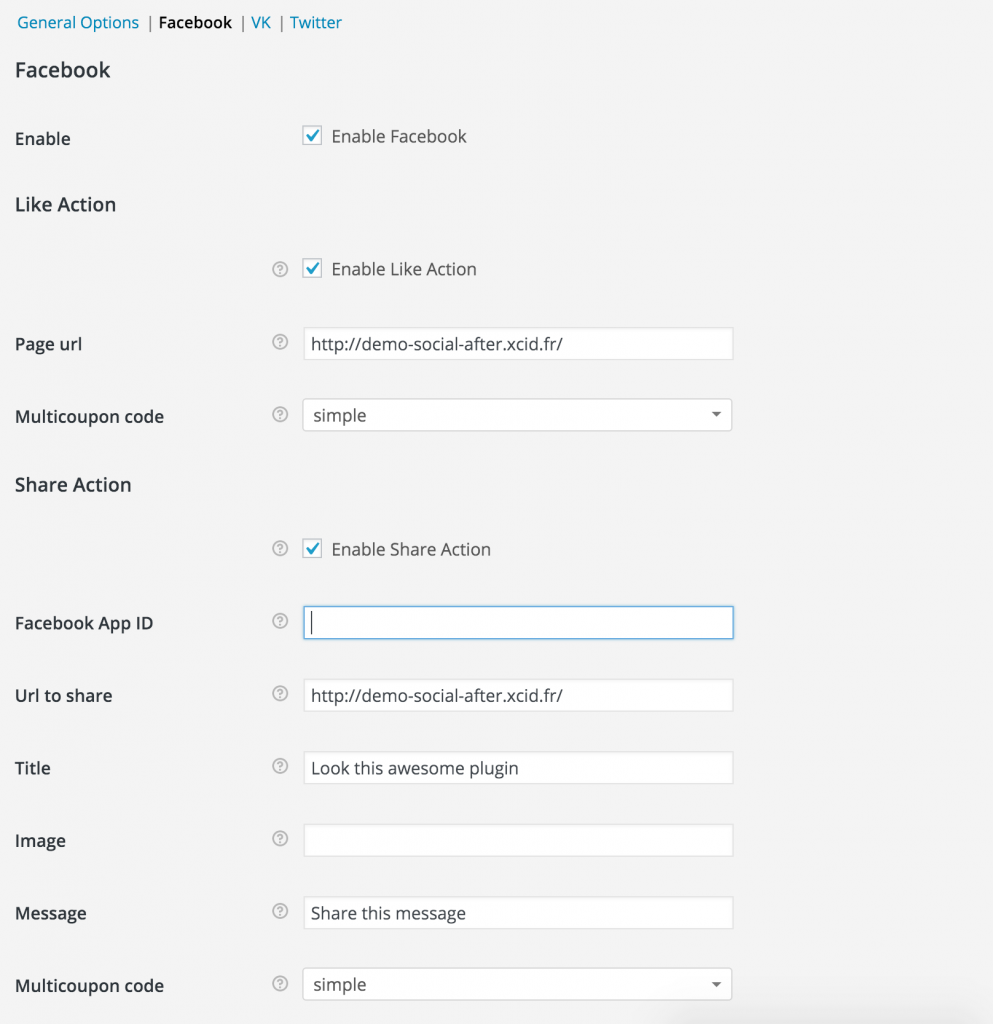Click help icon next to Image field
This screenshot has height=1024, width=993.
point(280,839)
